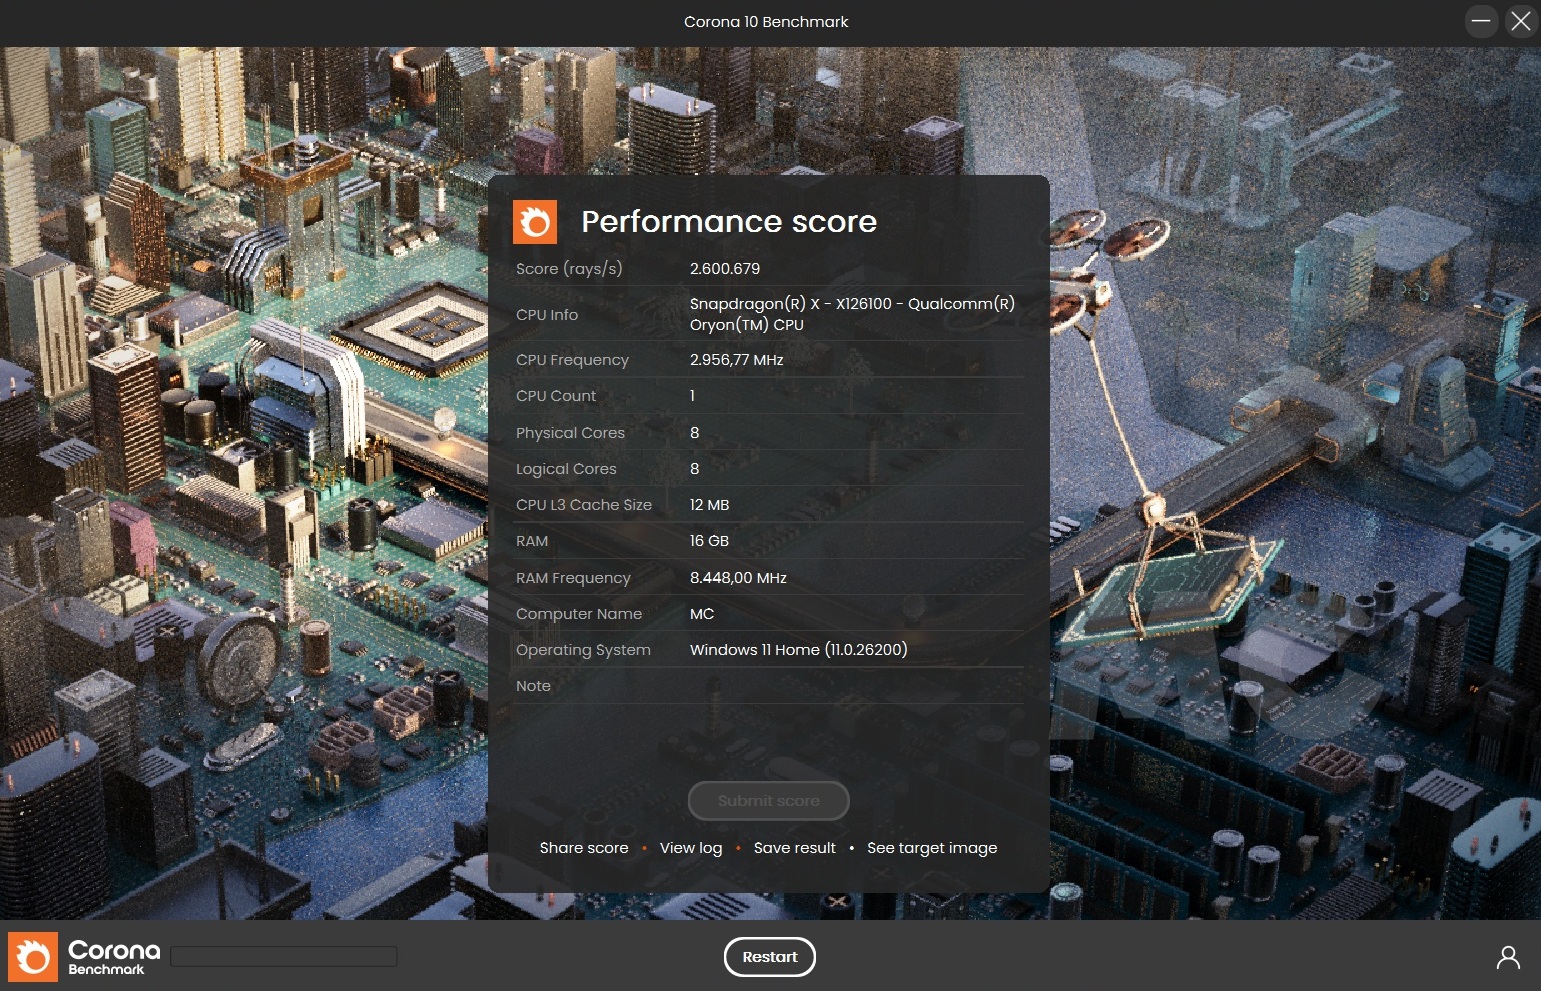Click the Physical Cores value 8
Viewport: 1541px width, 991px height.
[694, 433]
